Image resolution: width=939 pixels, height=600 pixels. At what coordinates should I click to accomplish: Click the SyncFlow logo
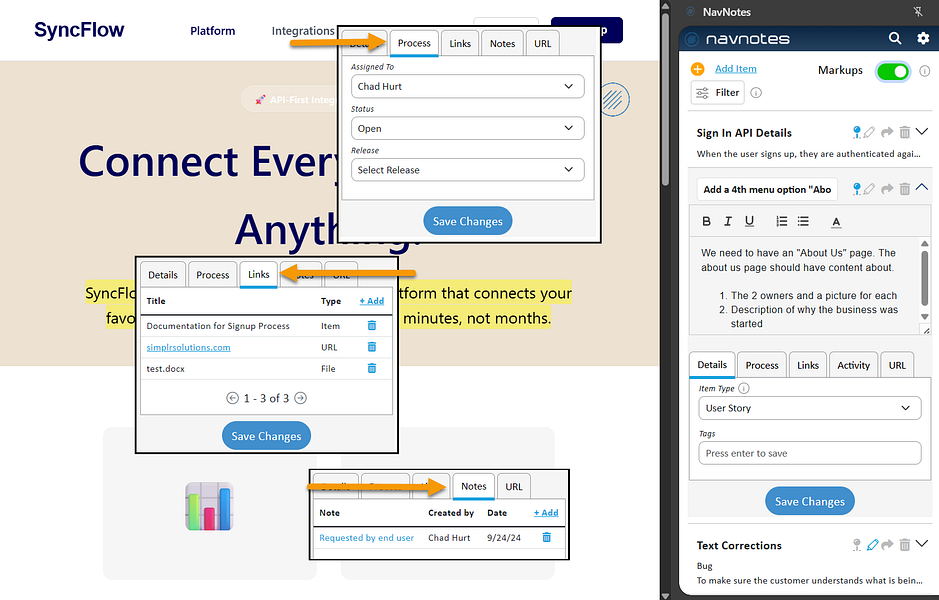79,30
